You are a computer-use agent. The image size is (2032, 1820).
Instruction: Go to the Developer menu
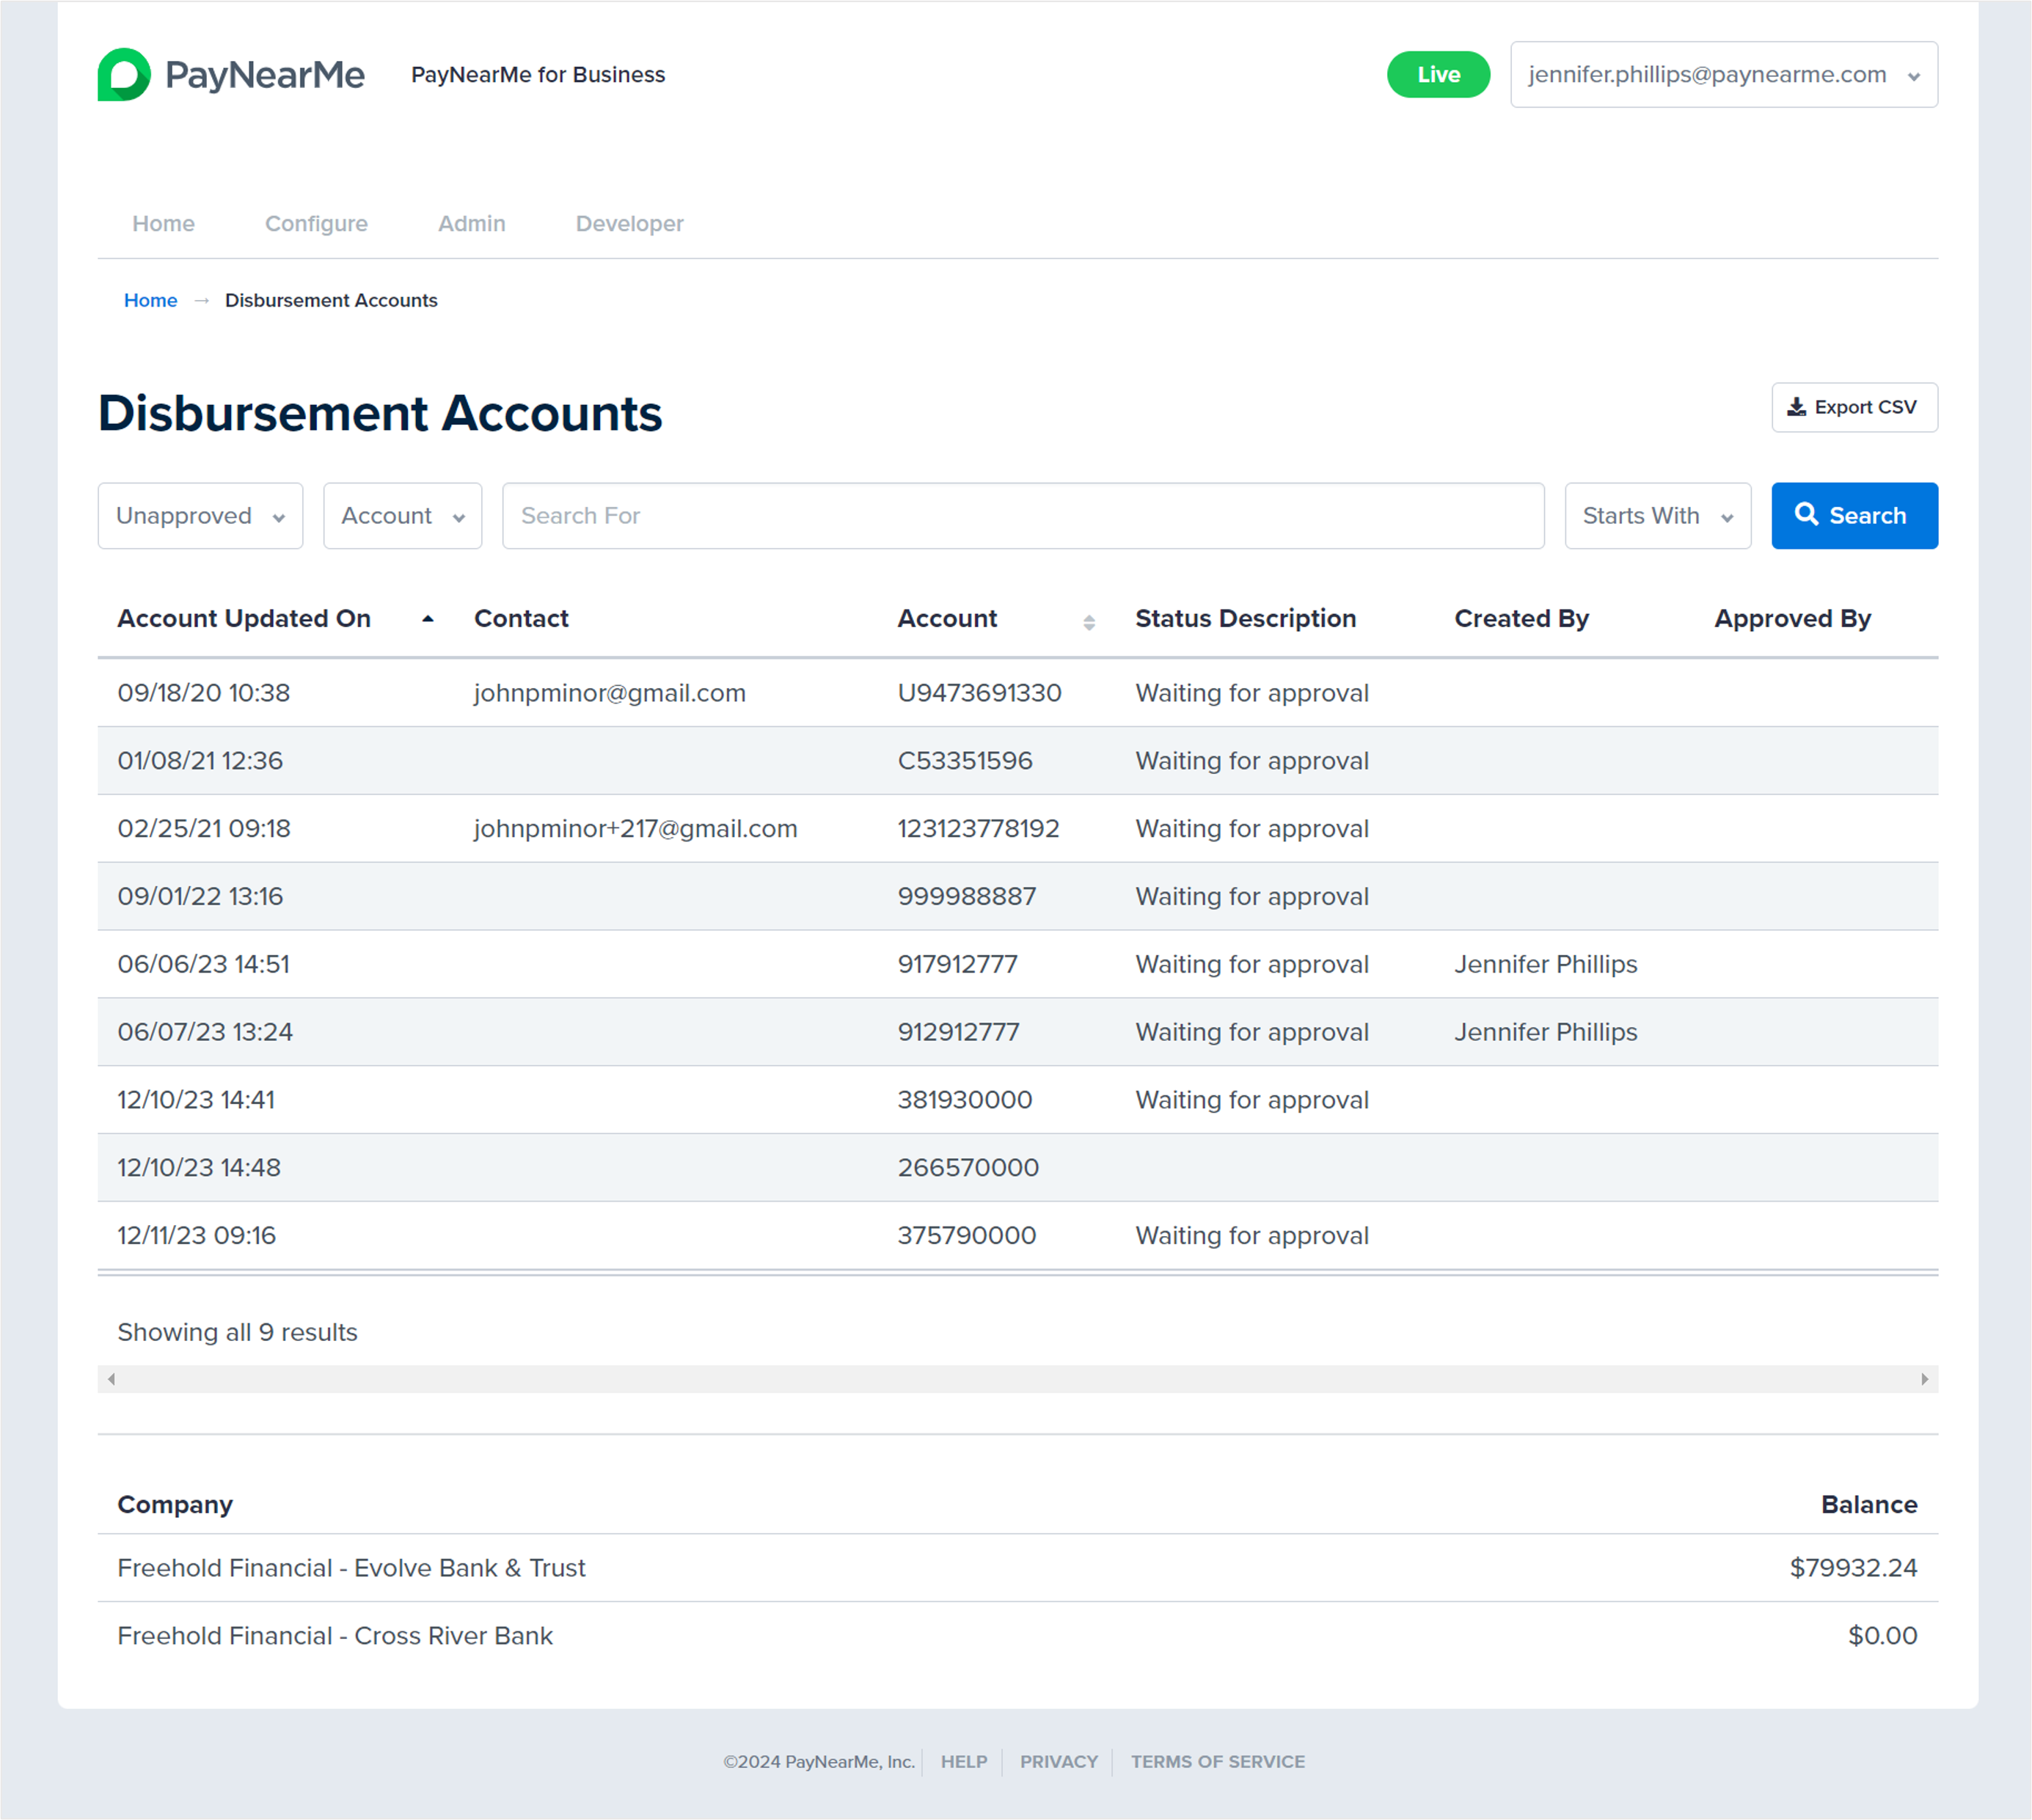point(629,224)
